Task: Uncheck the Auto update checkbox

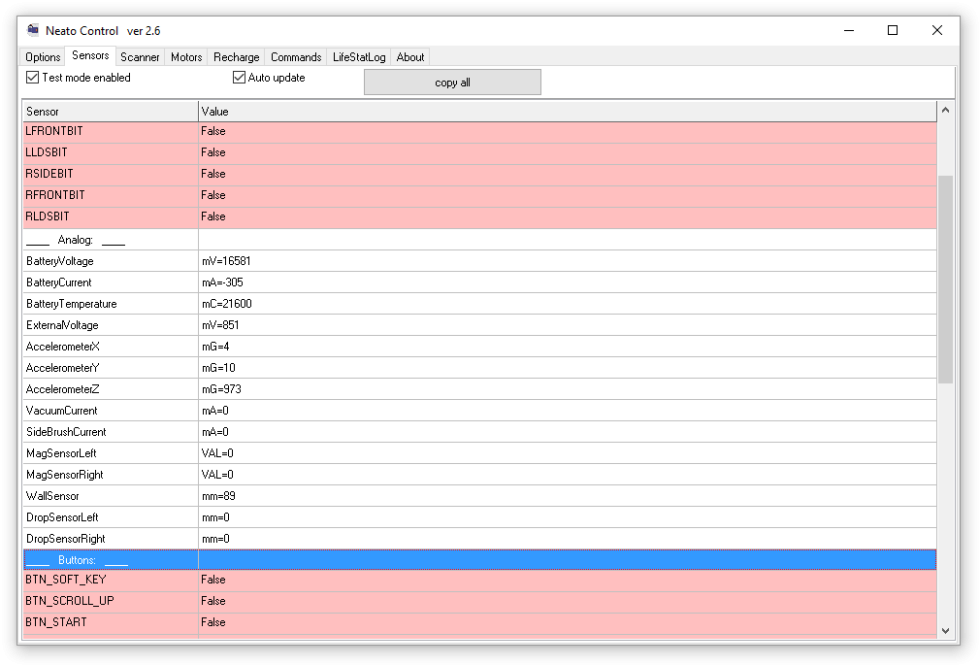Action: click(239, 78)
